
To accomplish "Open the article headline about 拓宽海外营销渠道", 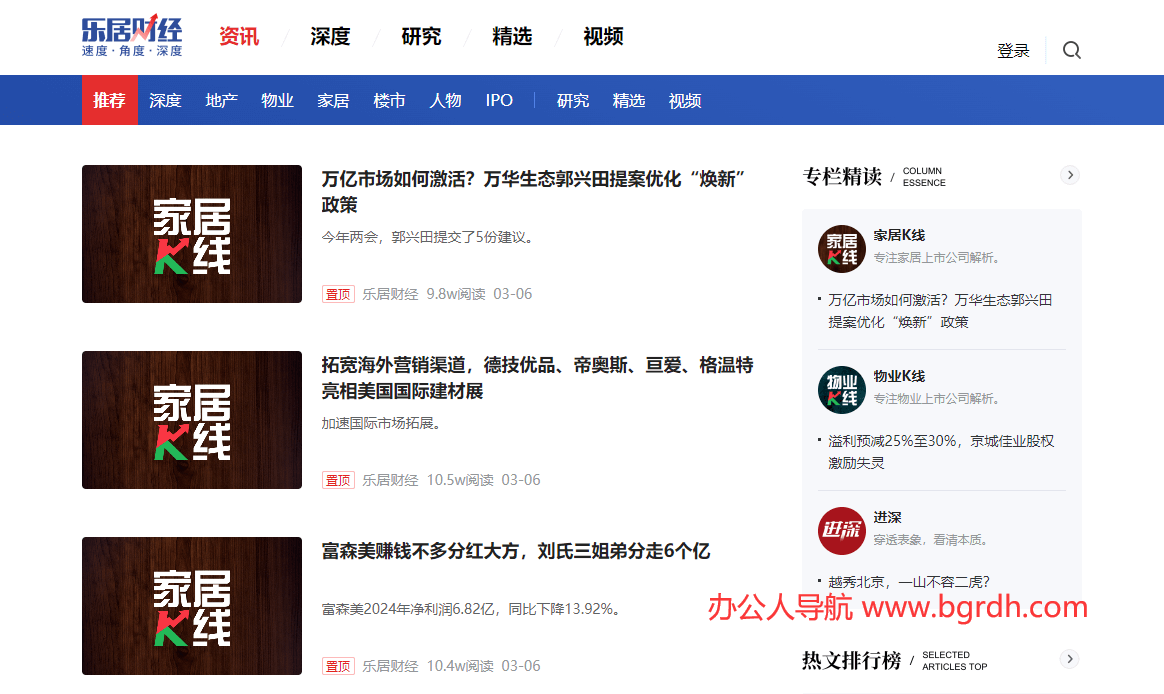I will click(537, 378).
